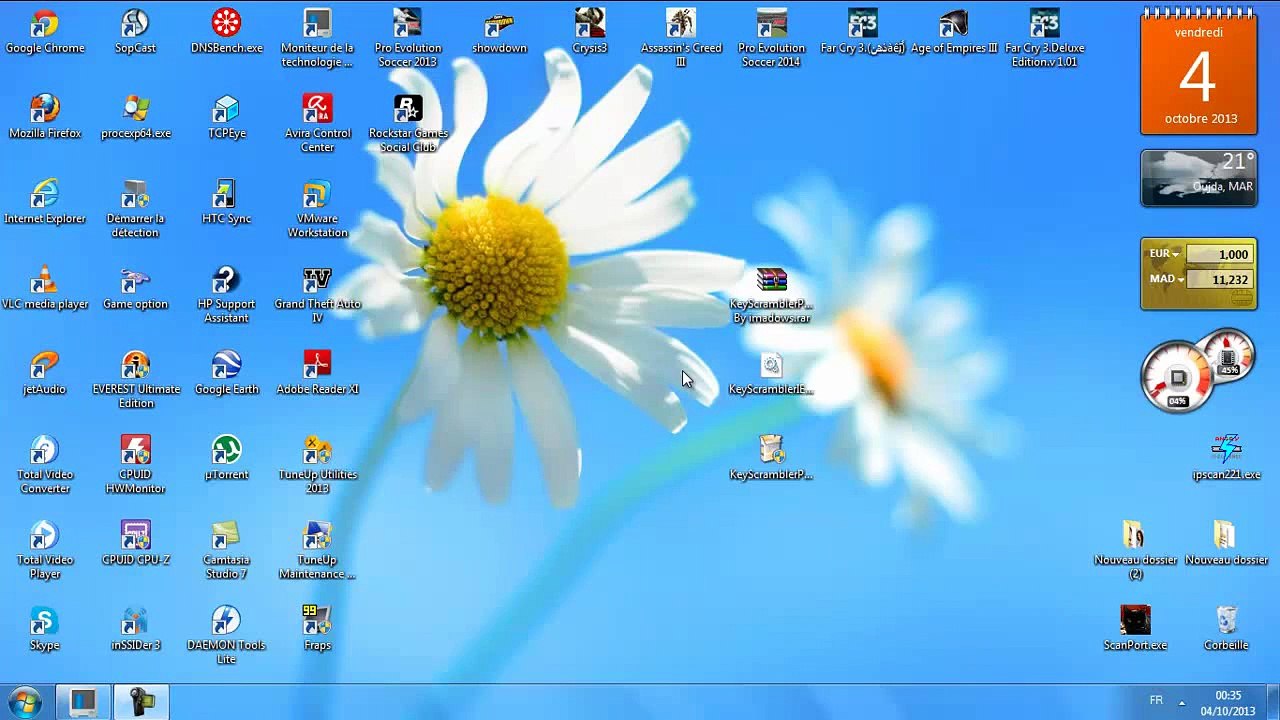Open the Windows Start menu

click(24, 702)
